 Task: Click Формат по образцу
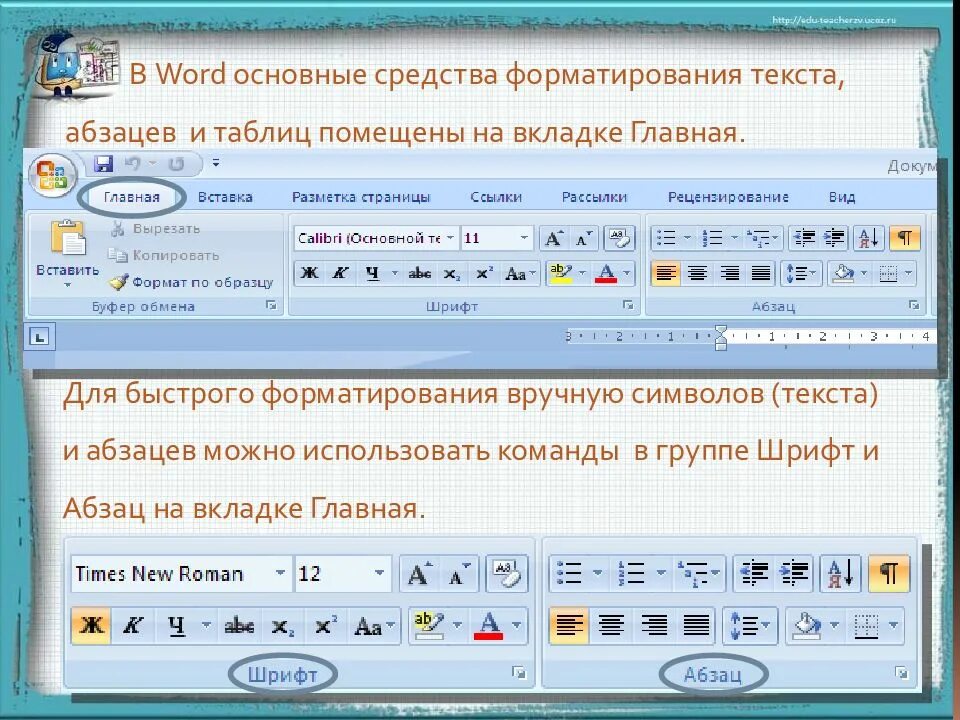191,282
